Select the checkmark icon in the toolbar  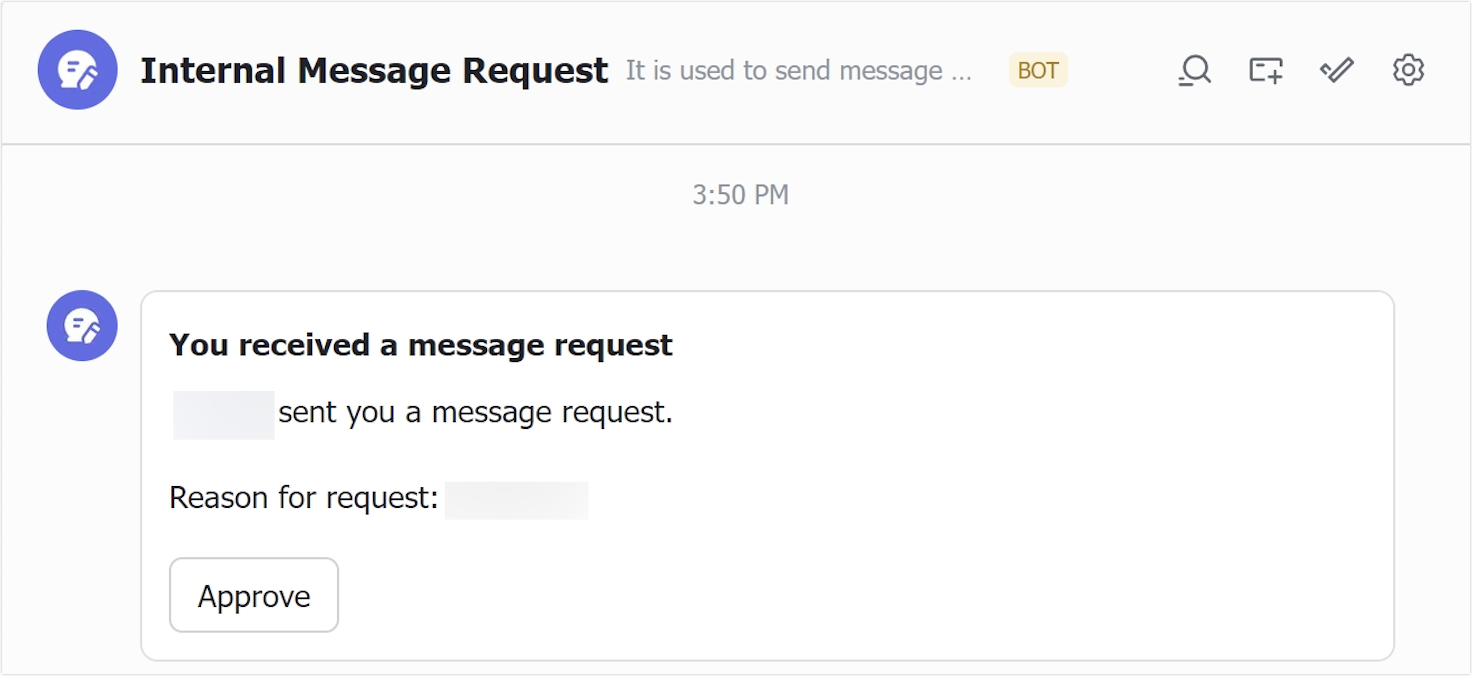pyautogui.click(x=1336, y=70)
